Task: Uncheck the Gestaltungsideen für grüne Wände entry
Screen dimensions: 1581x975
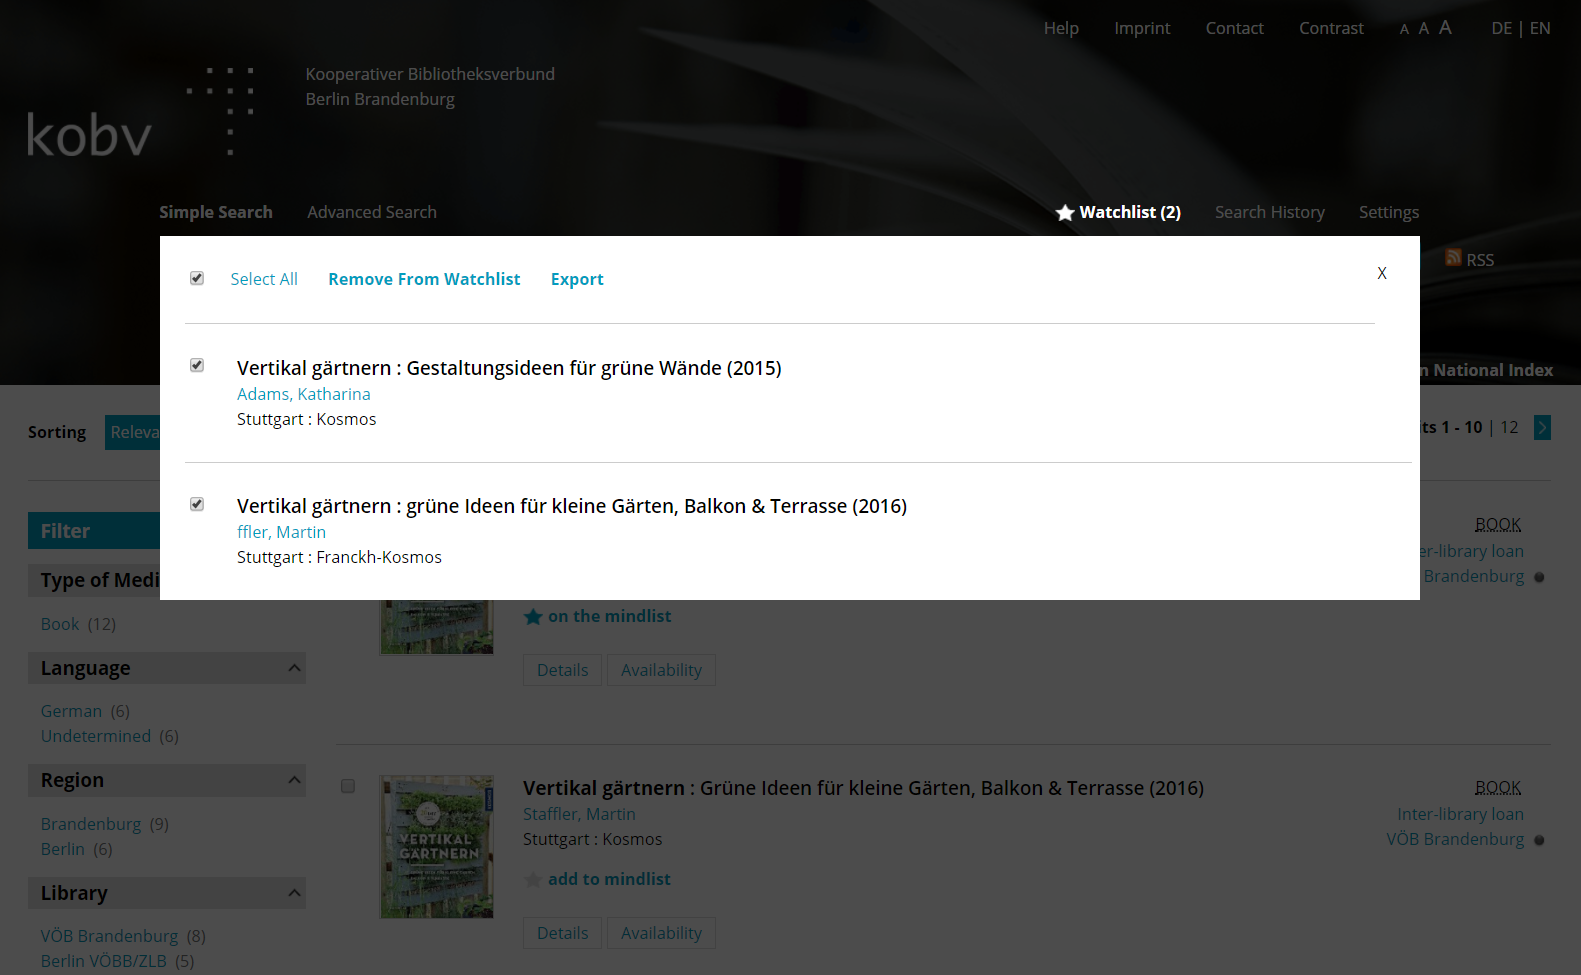Action: click(197, 366)
